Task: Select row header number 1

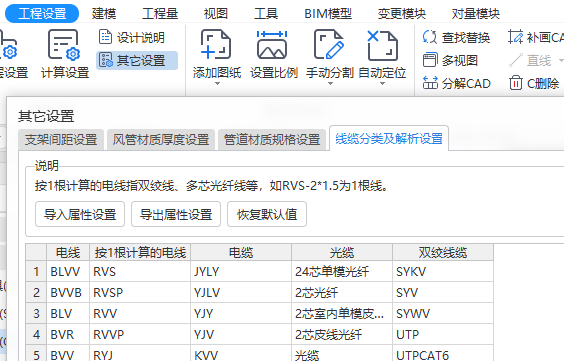Action: [36, 271]
